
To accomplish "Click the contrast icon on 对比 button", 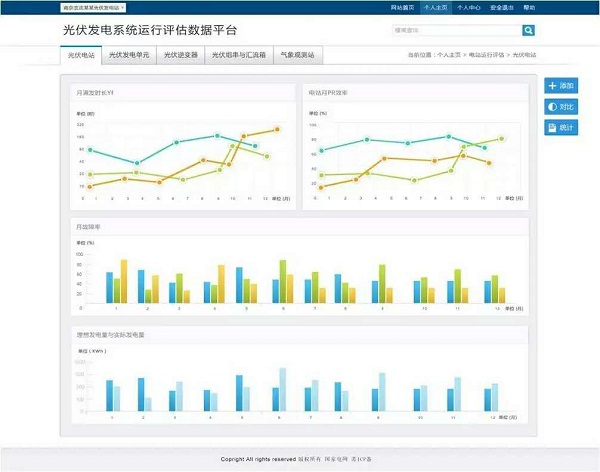I will tap(553, 107).
